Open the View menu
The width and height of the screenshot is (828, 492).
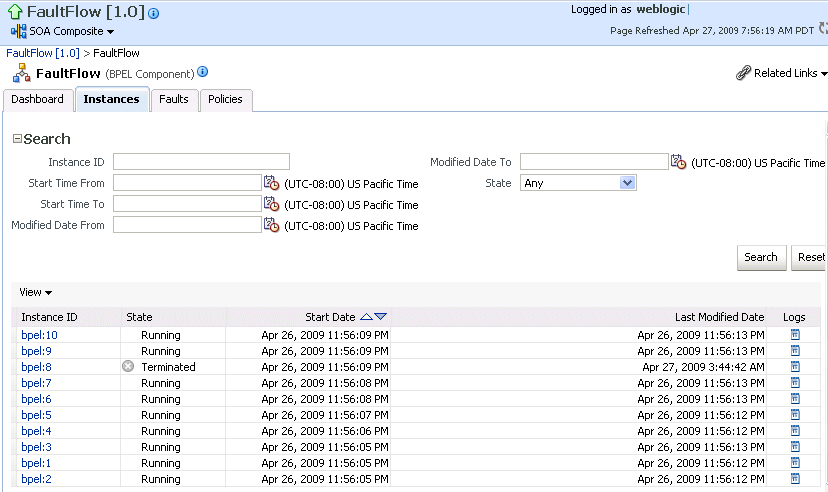35,292
